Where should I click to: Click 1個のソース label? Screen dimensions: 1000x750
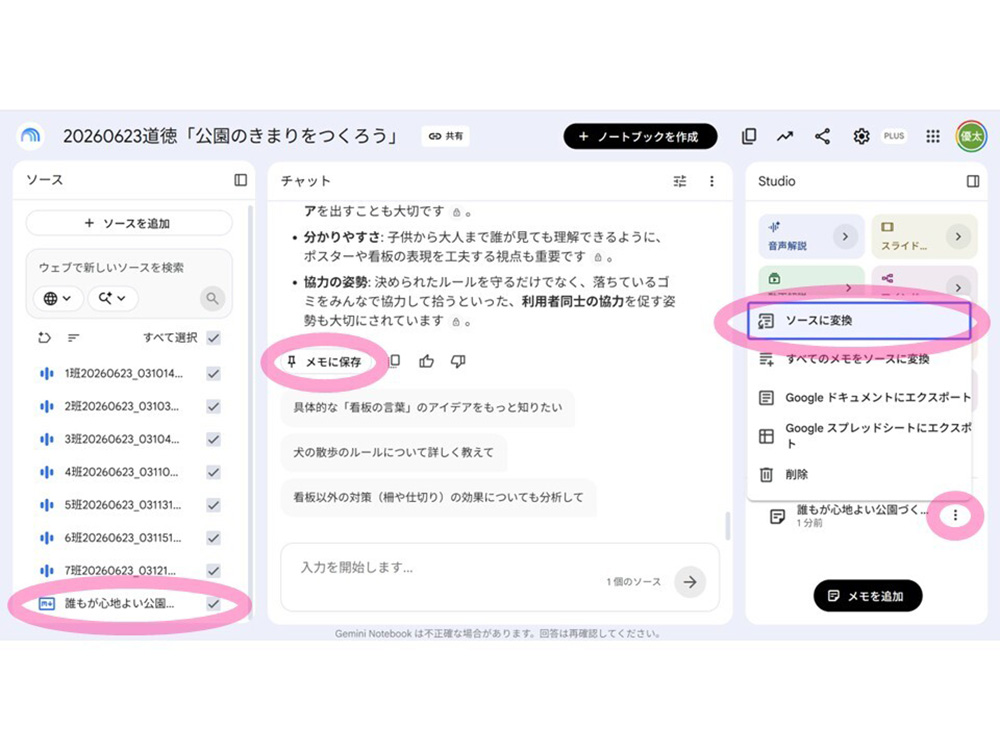633,582
